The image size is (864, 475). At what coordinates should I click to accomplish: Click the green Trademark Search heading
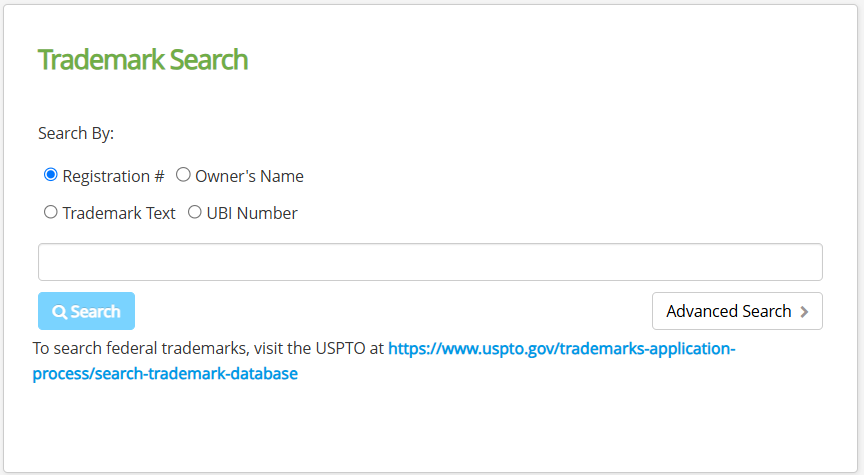coord(143,60)
